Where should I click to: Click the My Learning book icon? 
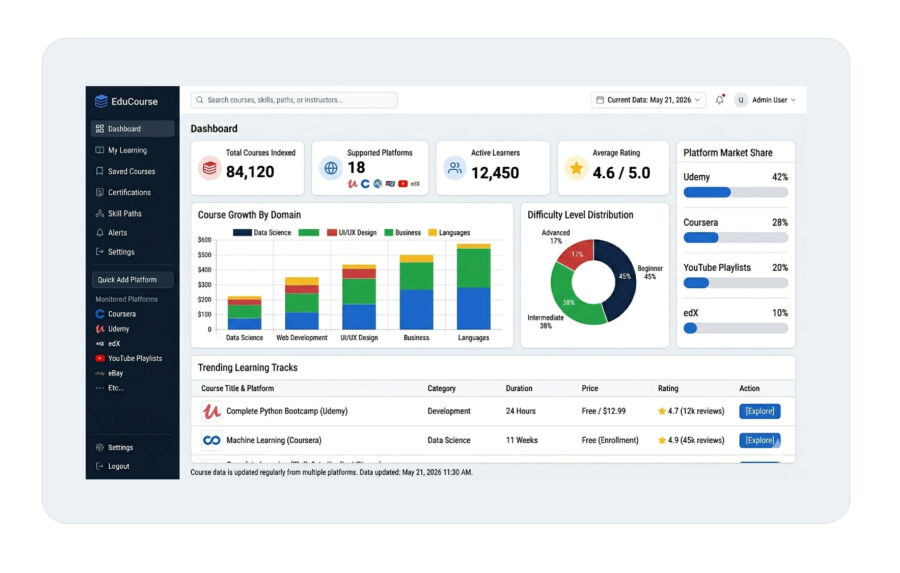100,150
